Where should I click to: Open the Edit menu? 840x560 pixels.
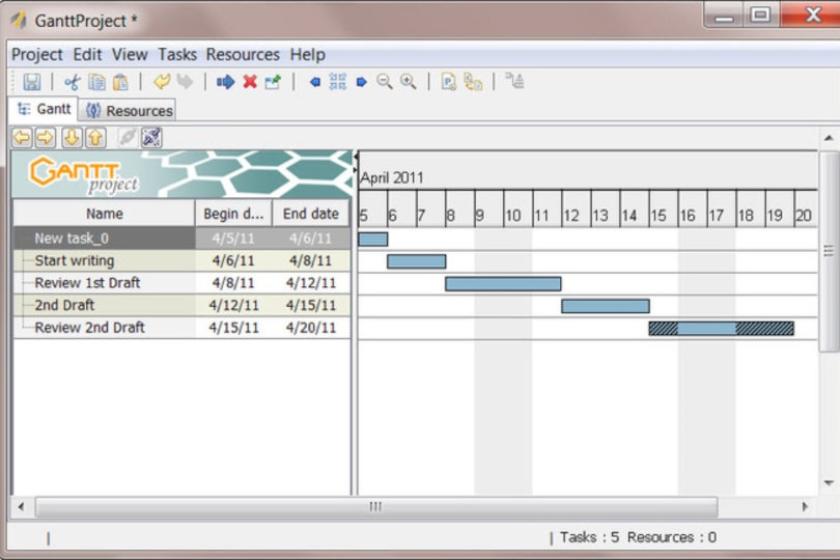tap(87, 55)
